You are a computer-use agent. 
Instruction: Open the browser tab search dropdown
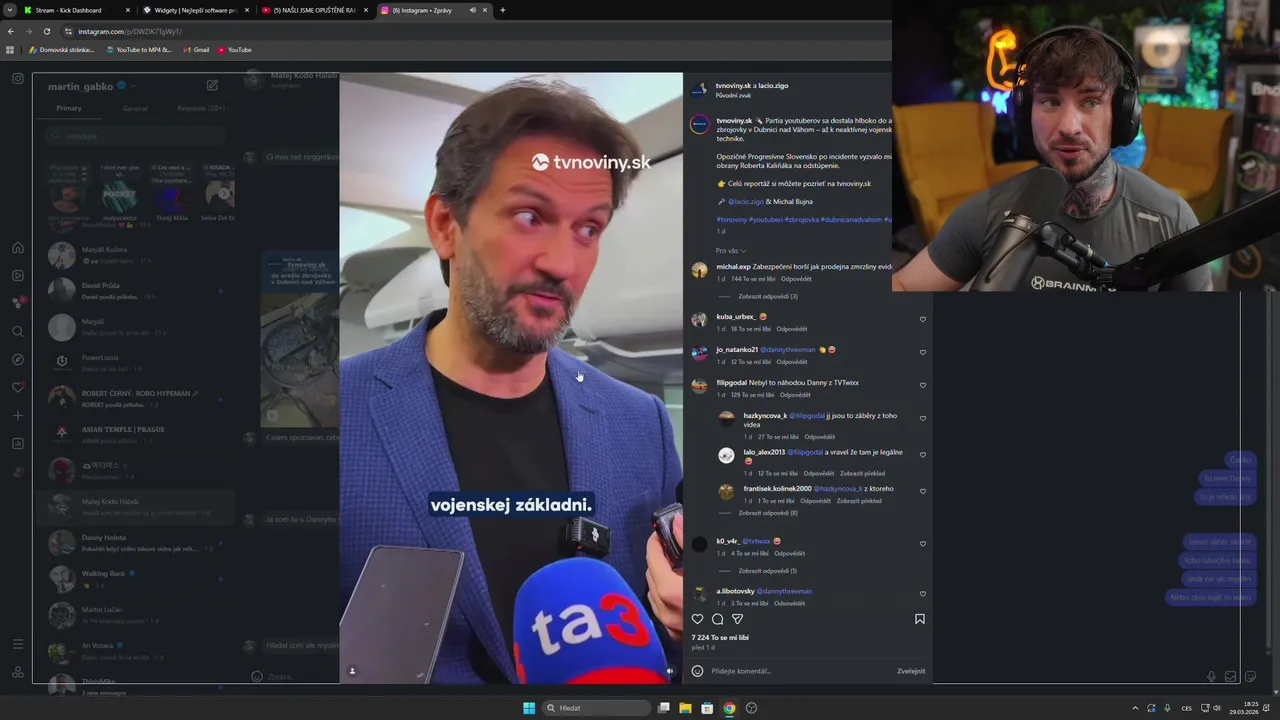pyautogui.click(x=11, y=10)
